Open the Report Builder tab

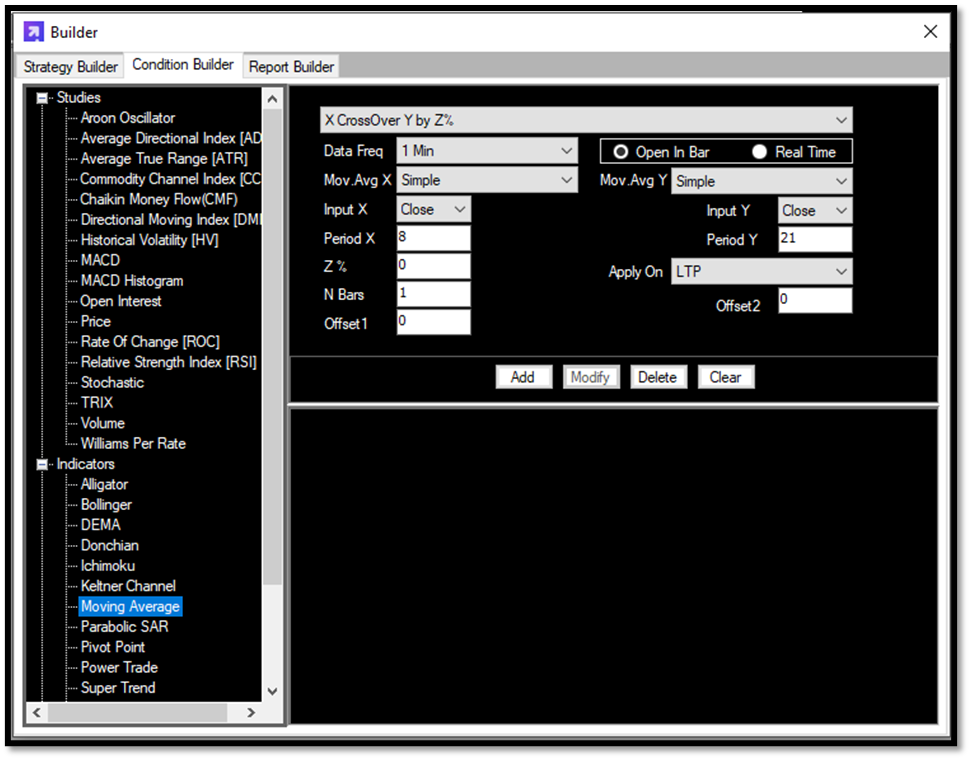point(291,66)
